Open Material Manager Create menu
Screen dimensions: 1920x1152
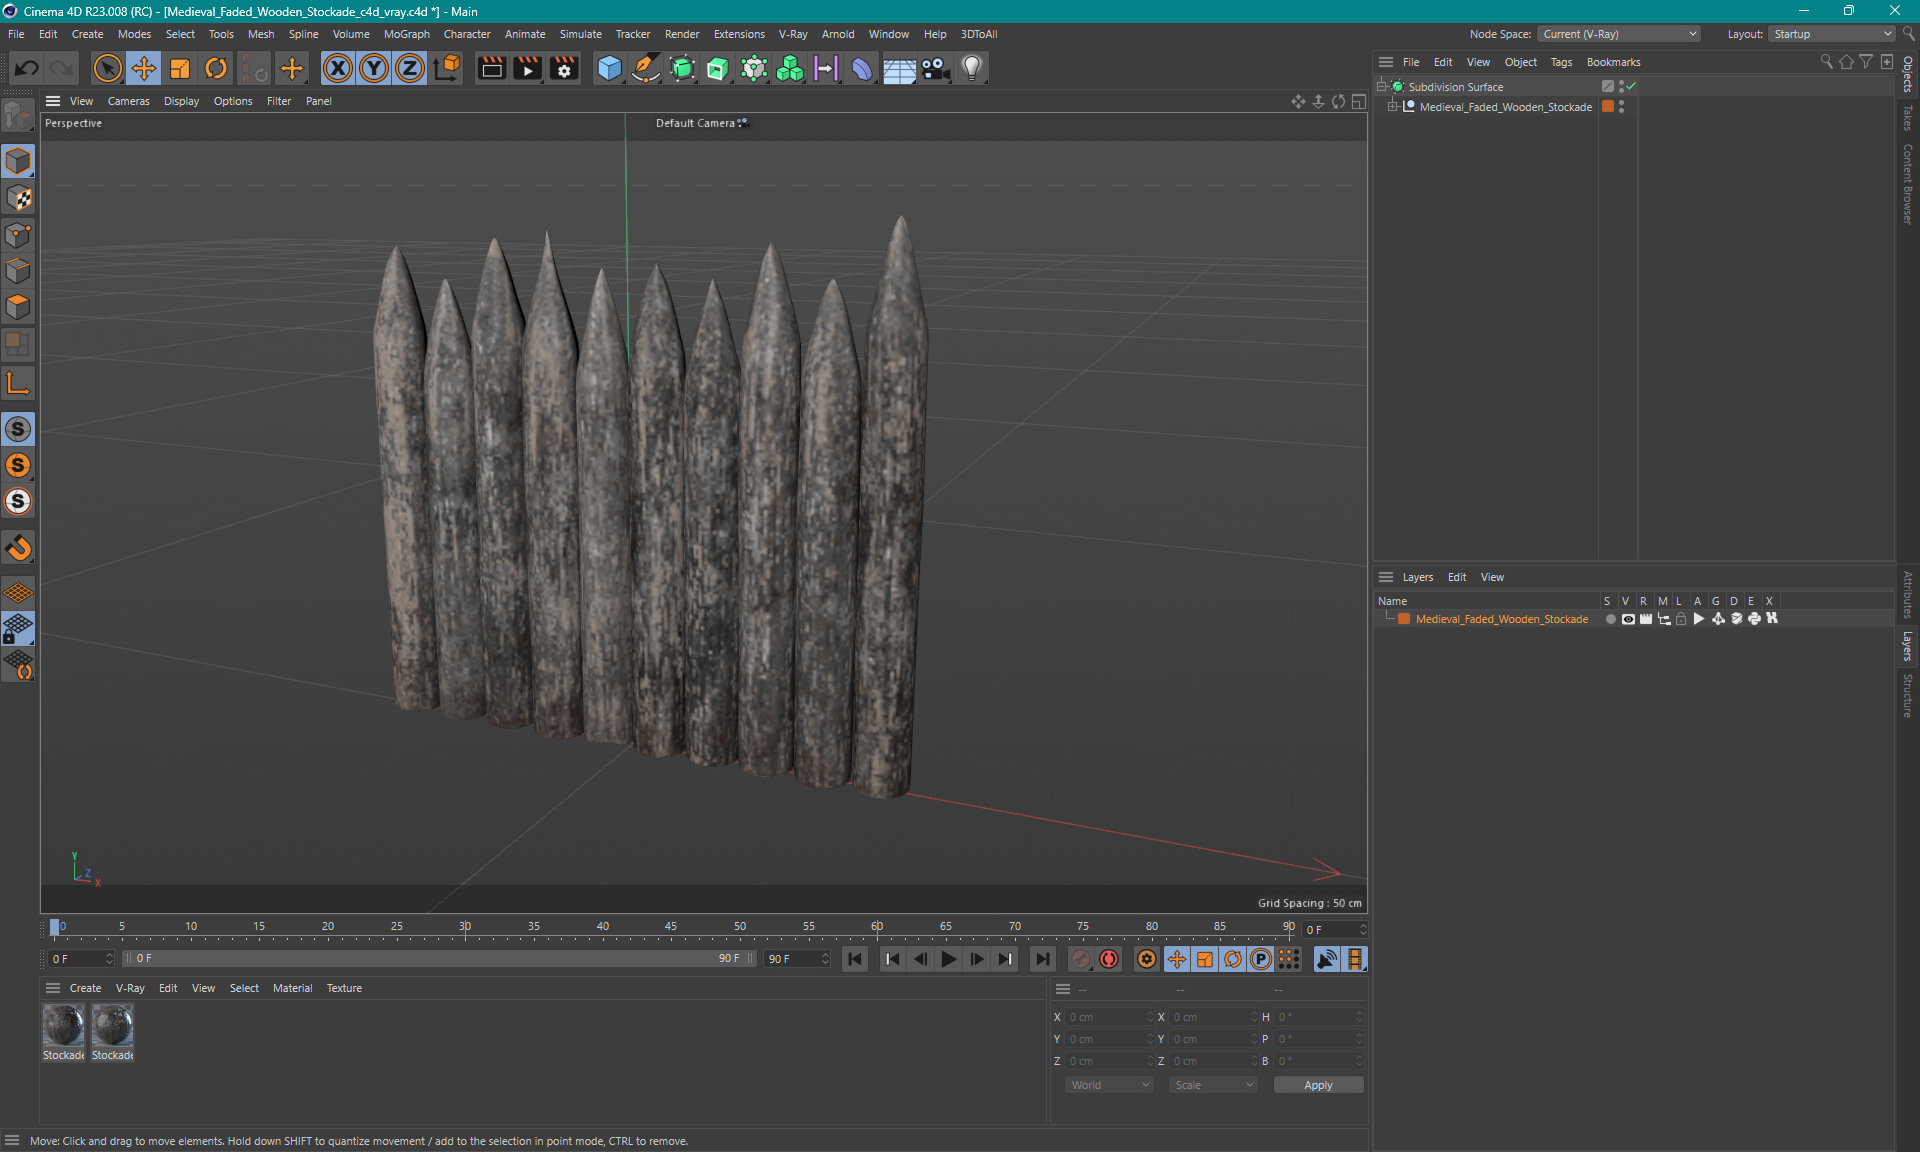pos(85,988)
